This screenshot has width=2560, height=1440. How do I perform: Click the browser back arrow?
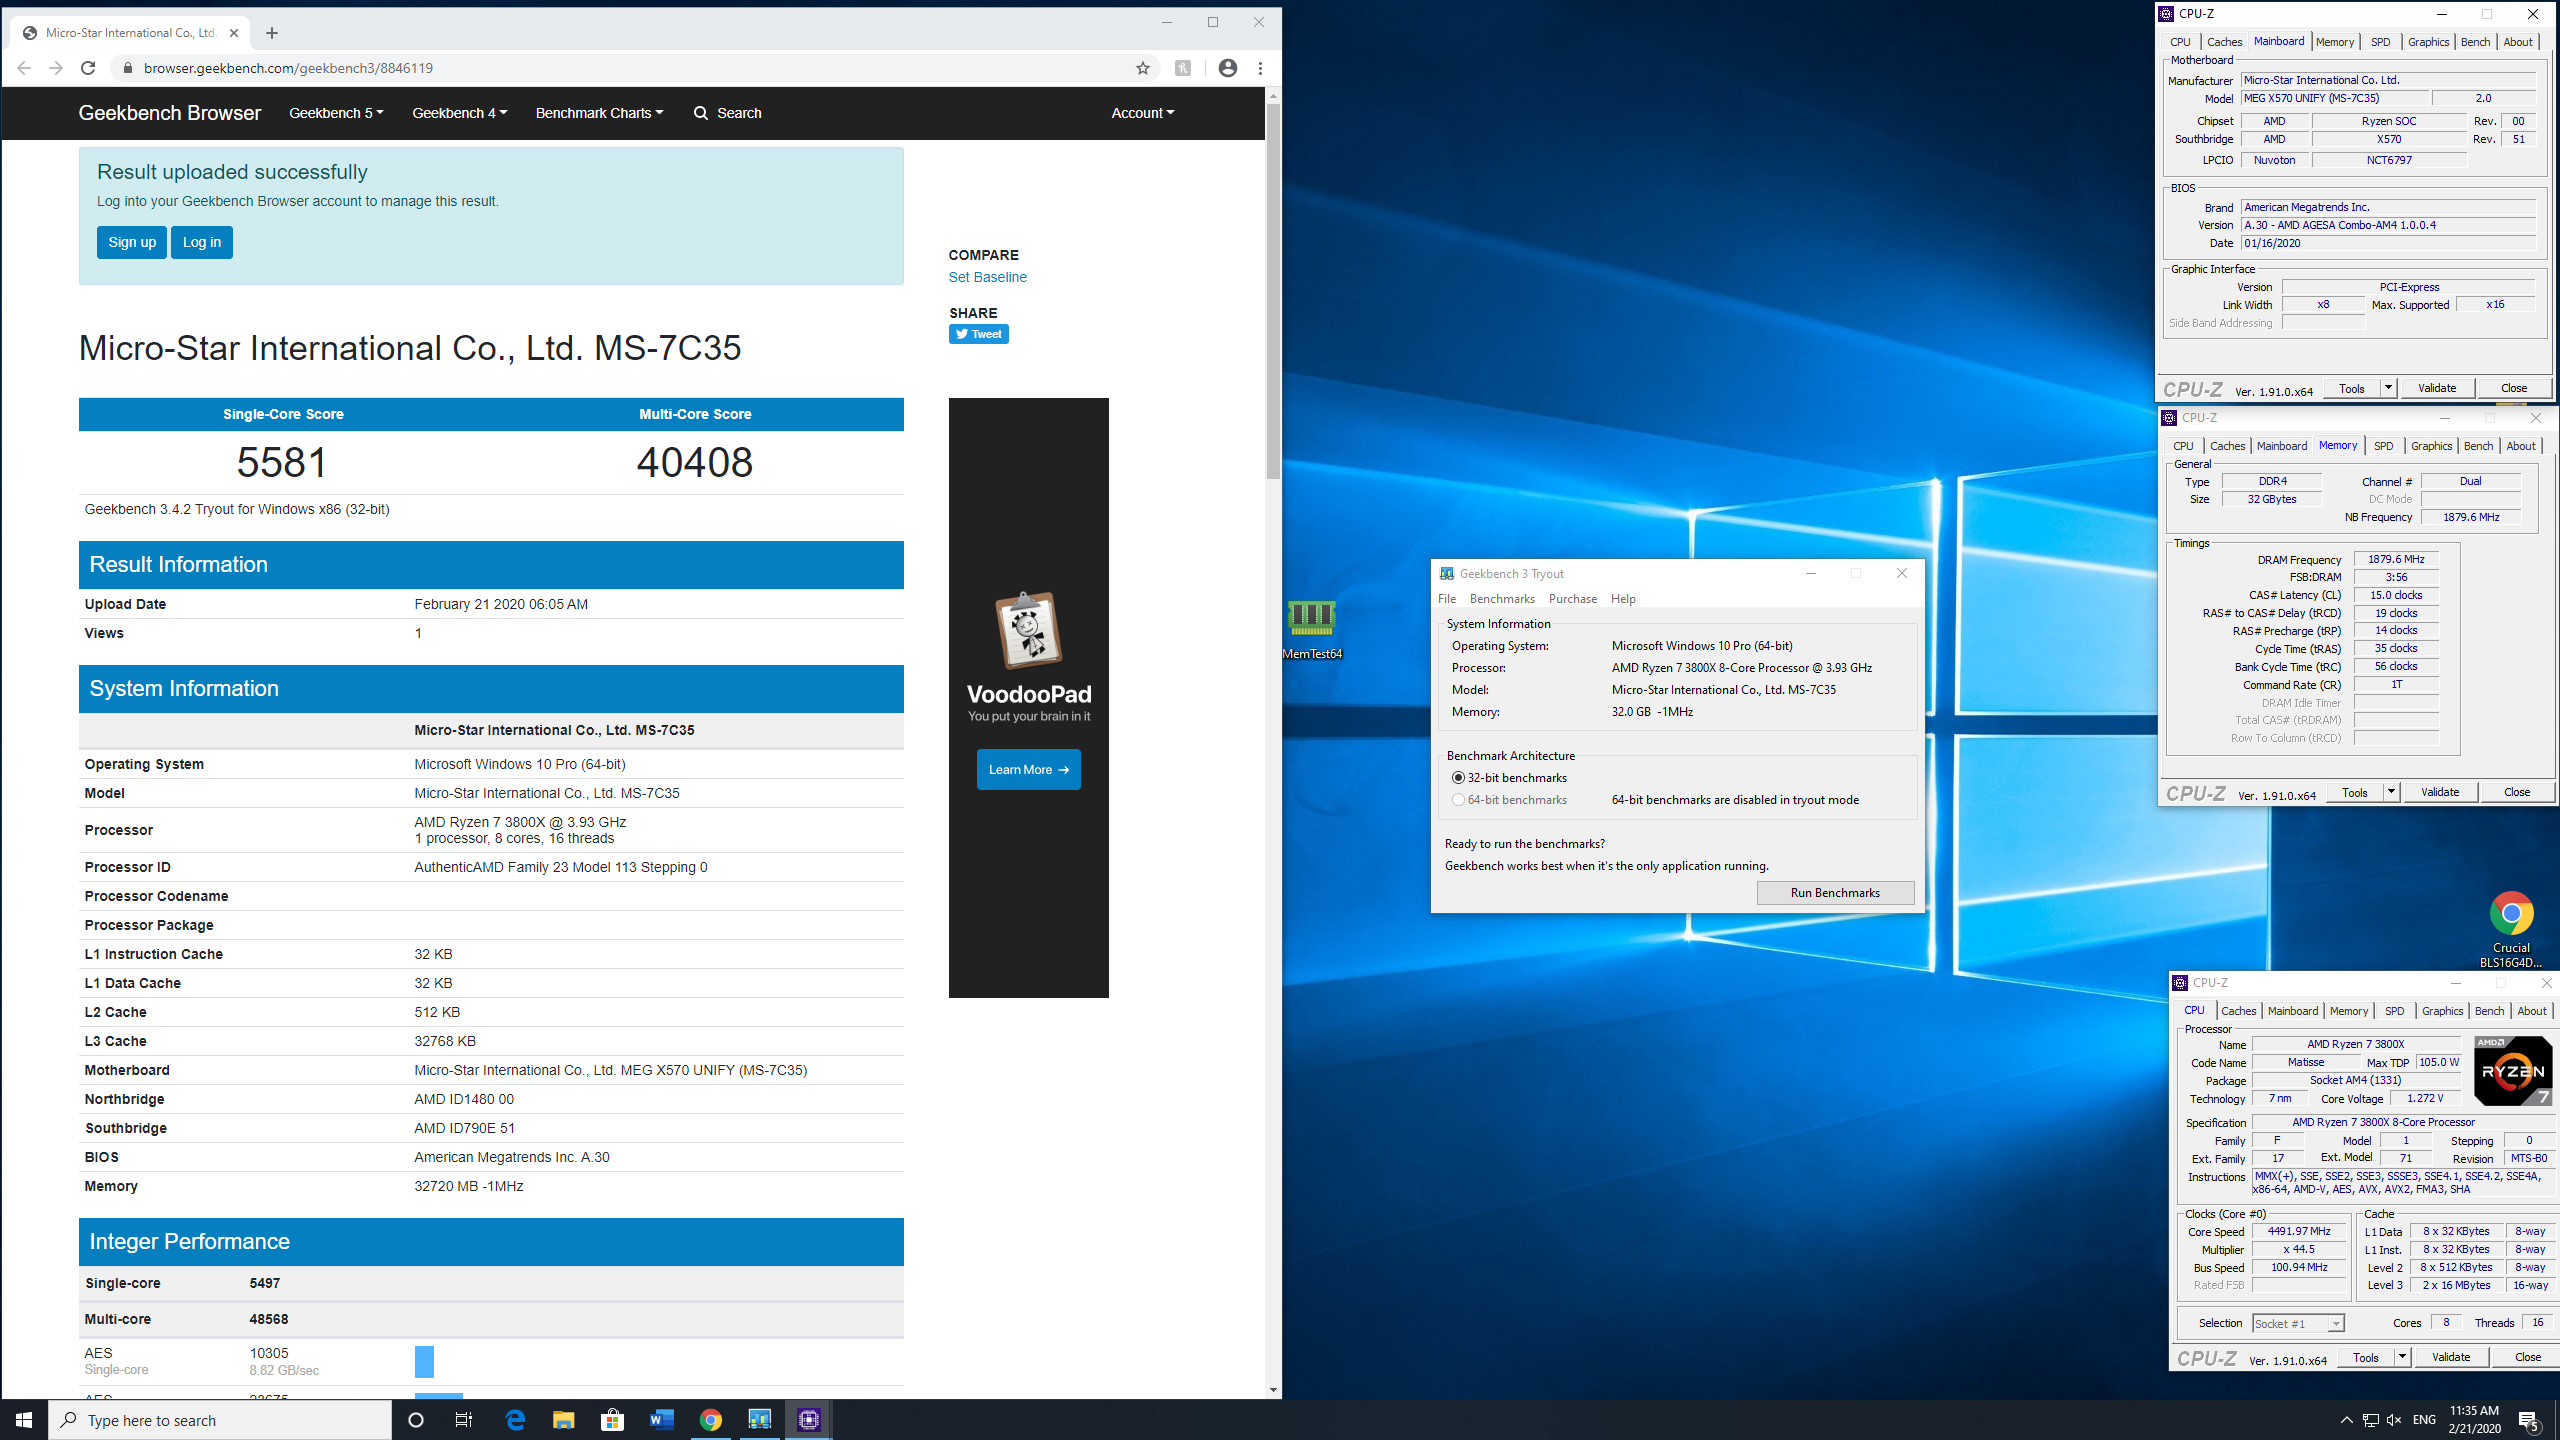click(24, 68)
